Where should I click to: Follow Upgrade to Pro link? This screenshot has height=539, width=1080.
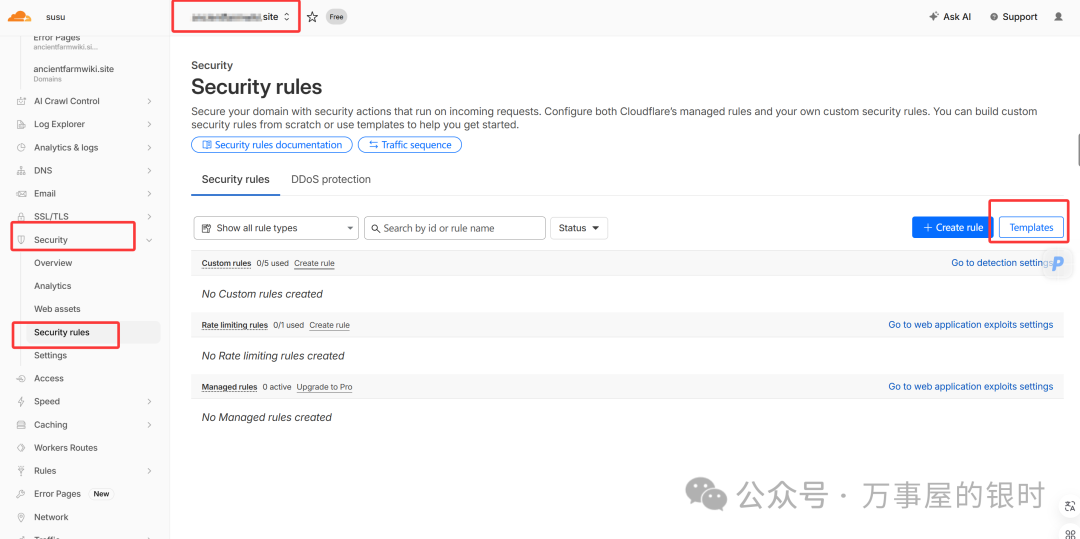click(x=324, y=387)
